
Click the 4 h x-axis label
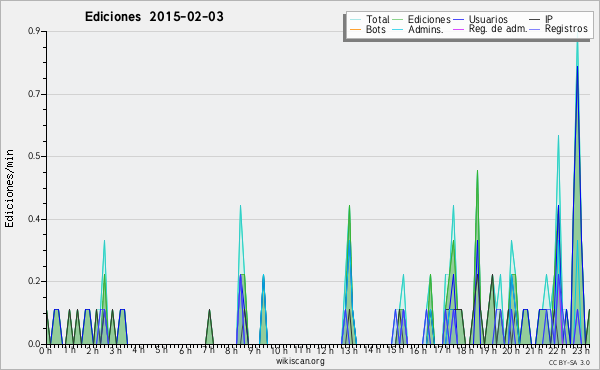coord(138,350)
